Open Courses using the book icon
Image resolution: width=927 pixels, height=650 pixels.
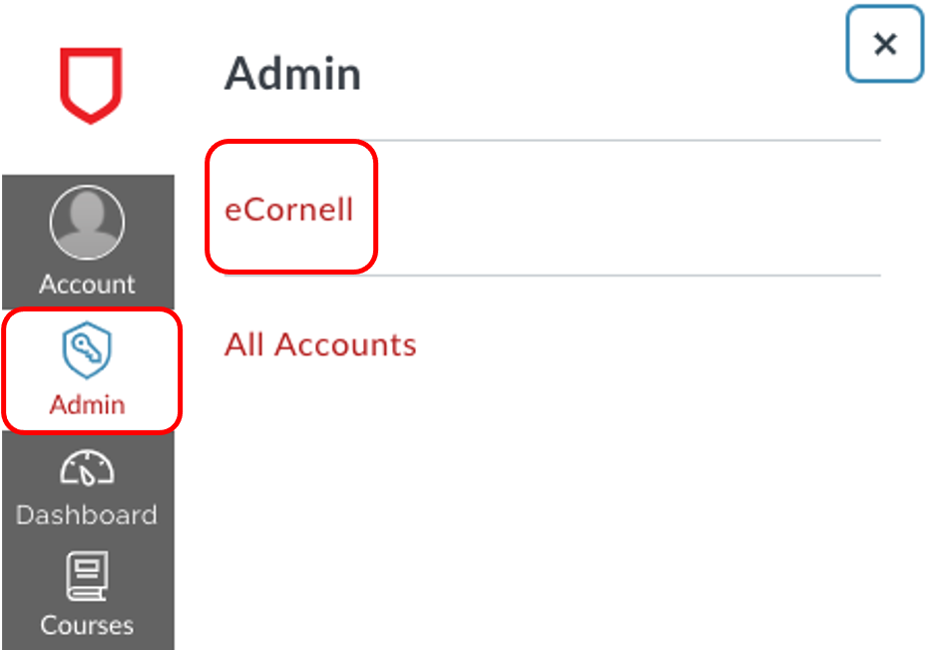click(87, 579)
